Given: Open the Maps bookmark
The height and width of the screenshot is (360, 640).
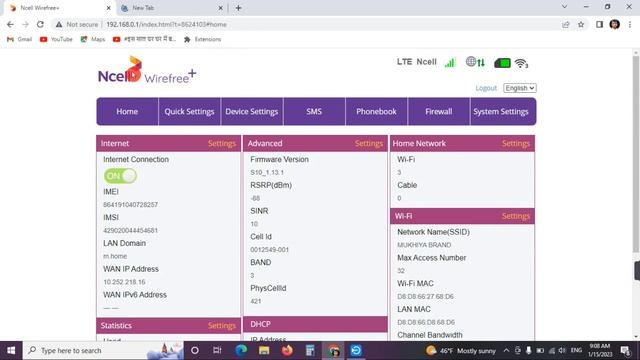Looking at the screenshot, I should tap(93, 39).
